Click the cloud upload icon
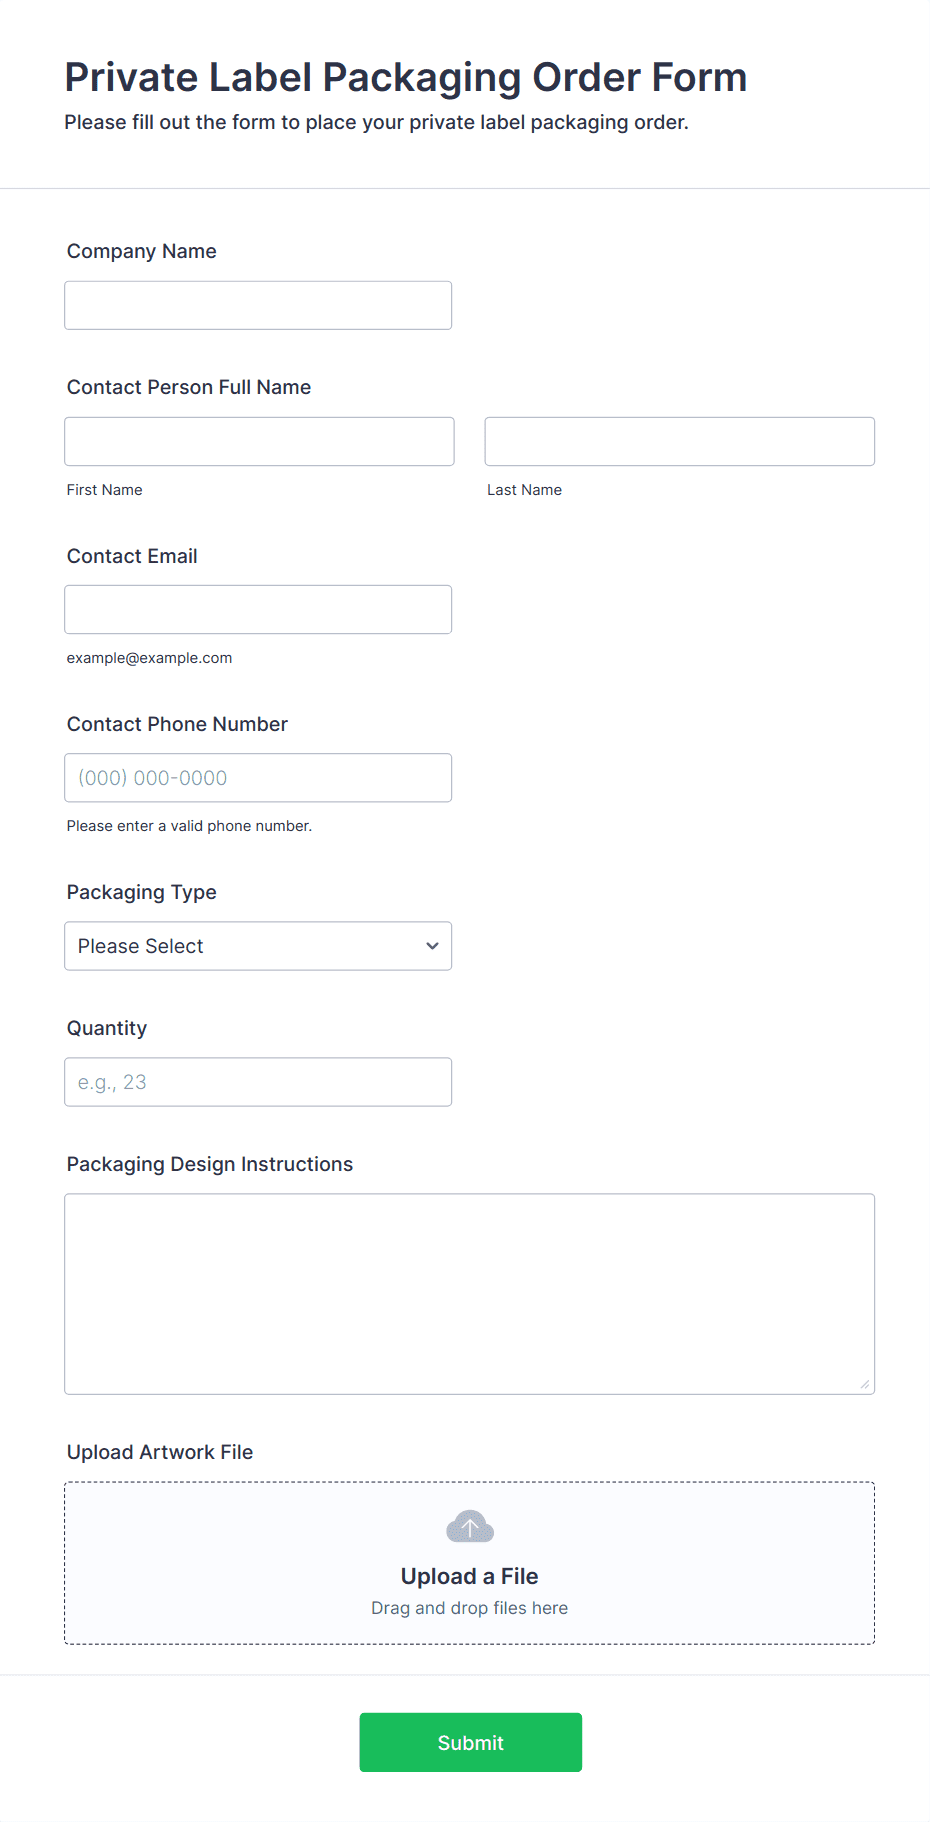The width and height of the screenshot is (930, 1822). [469, 1527]
